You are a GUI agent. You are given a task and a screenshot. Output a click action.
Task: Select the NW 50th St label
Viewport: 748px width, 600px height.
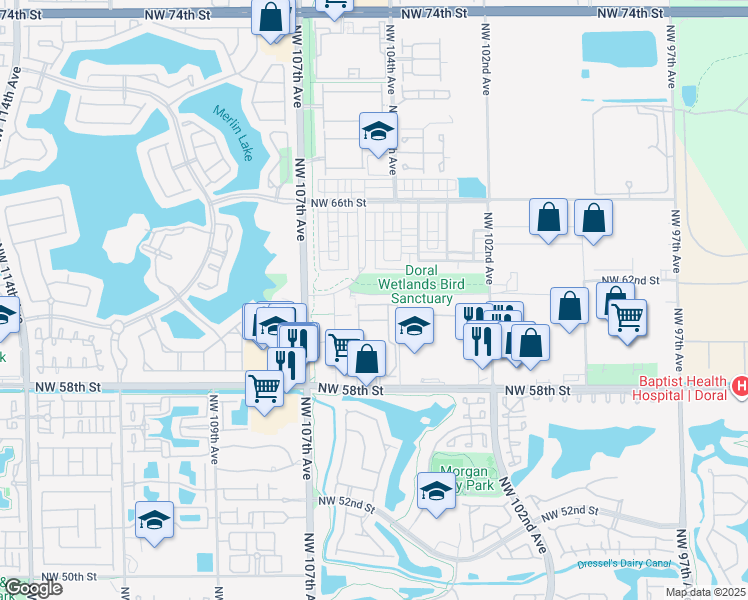coord(69,577)
